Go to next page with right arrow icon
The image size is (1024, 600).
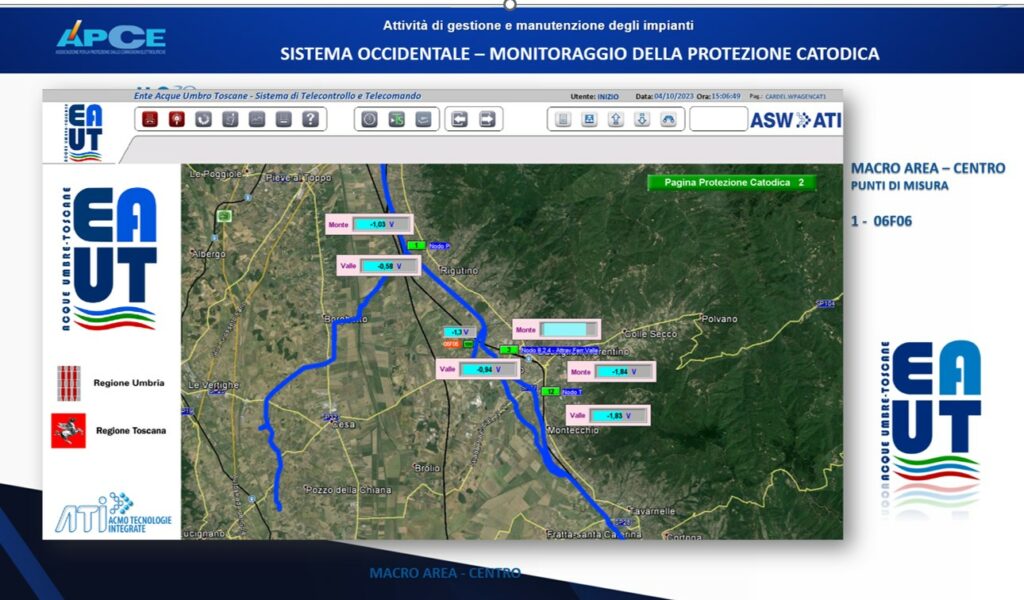(x=487, y=119)
